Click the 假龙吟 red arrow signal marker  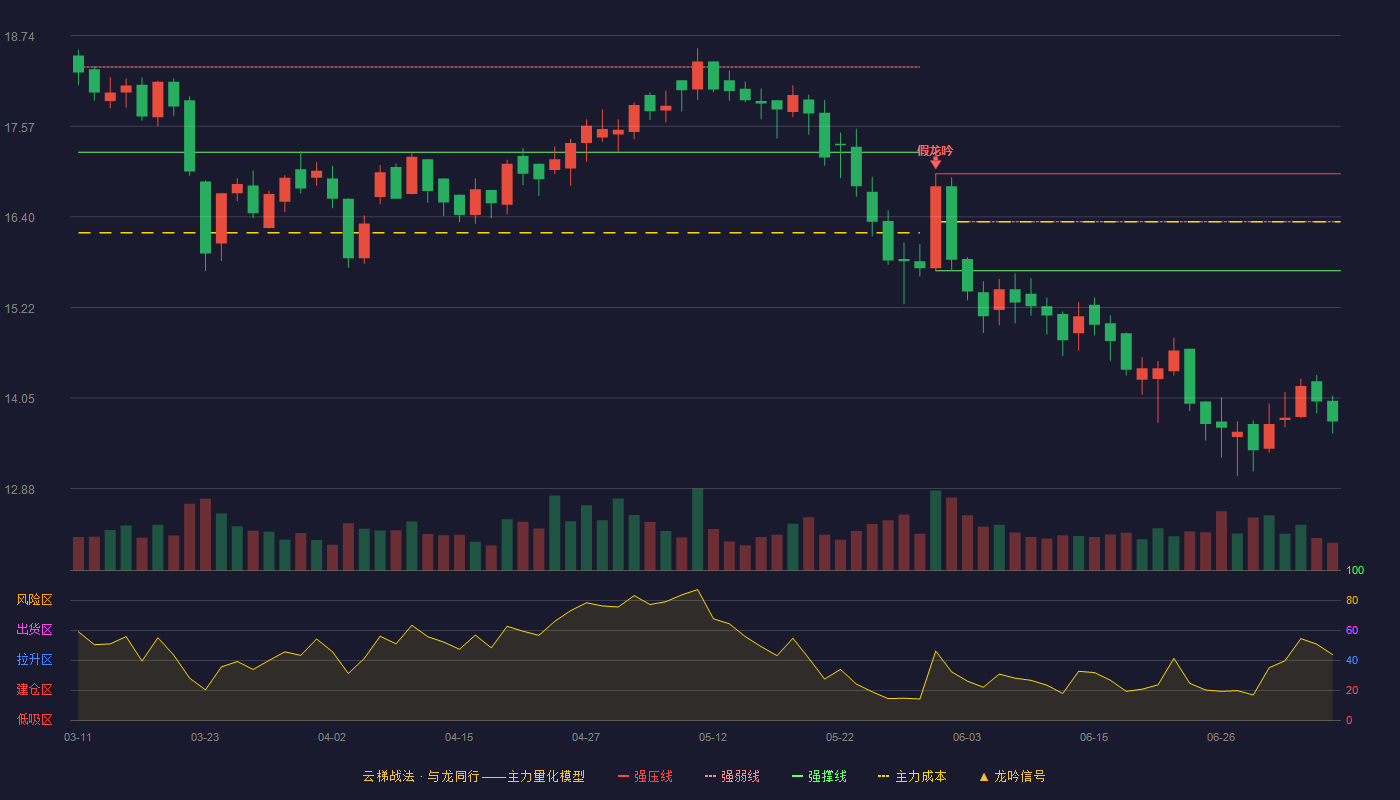pos(935,162)
